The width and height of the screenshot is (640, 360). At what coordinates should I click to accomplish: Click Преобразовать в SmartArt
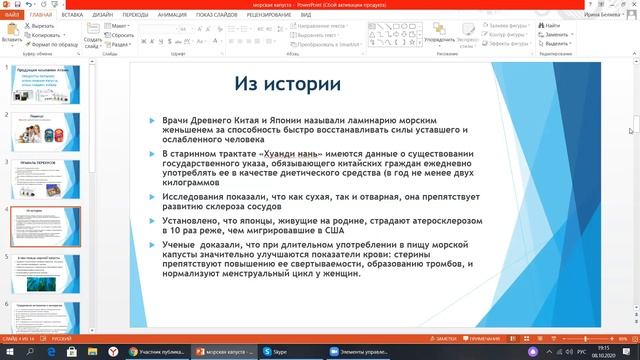click(x=326, y=44)
